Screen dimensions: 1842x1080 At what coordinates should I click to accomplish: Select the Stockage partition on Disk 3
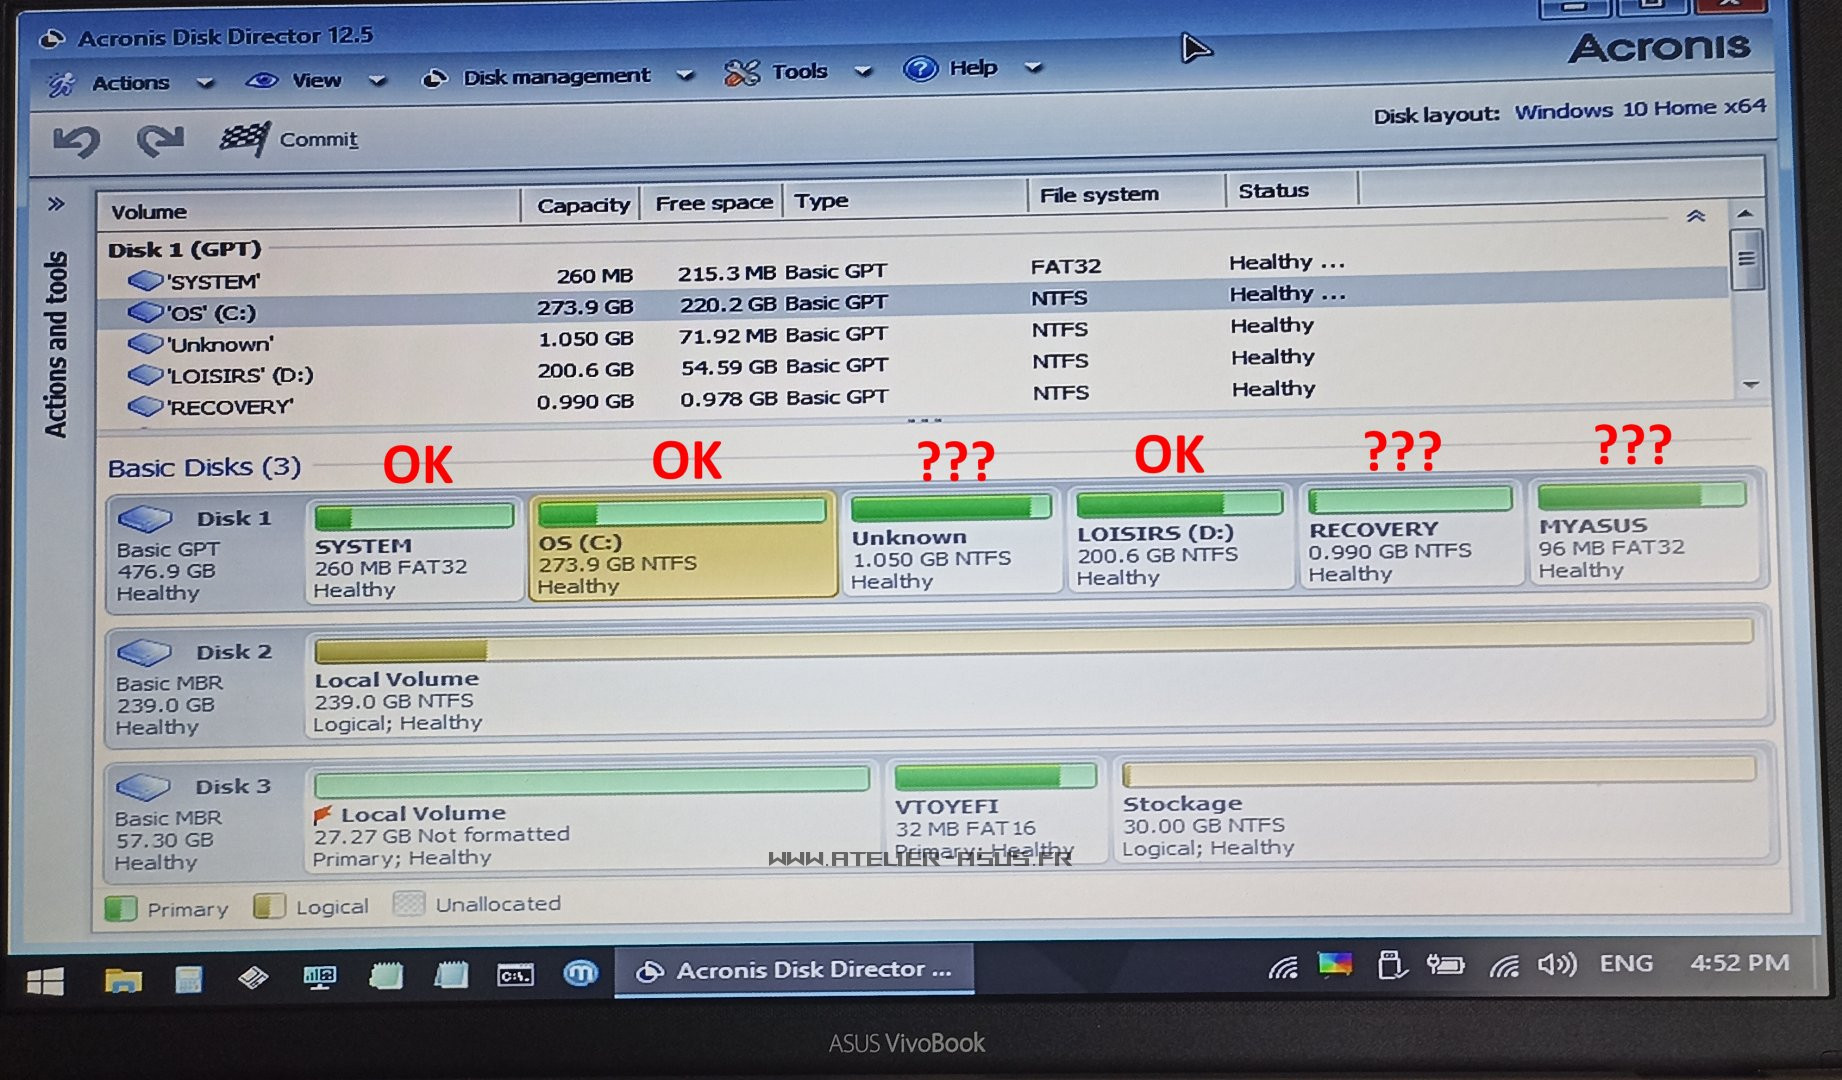coord(1438,813)
